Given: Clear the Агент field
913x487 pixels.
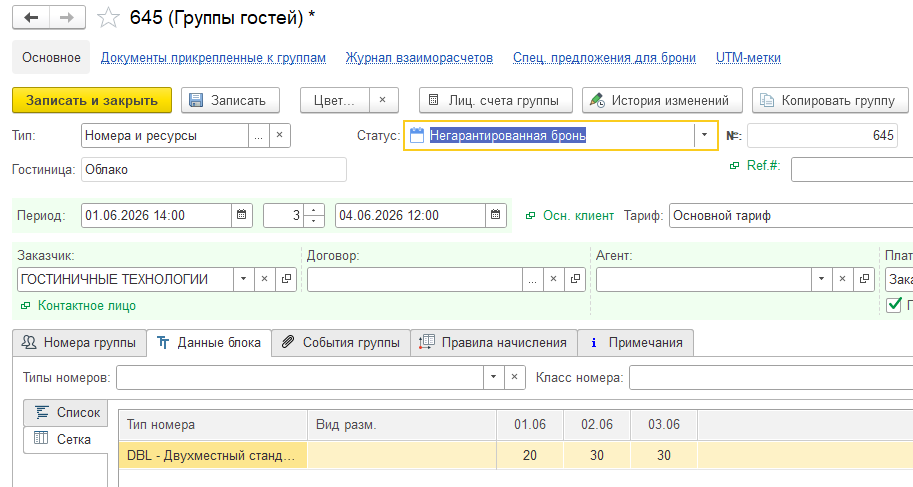Looking at the screenshot, I should click(x=843, y=279).
